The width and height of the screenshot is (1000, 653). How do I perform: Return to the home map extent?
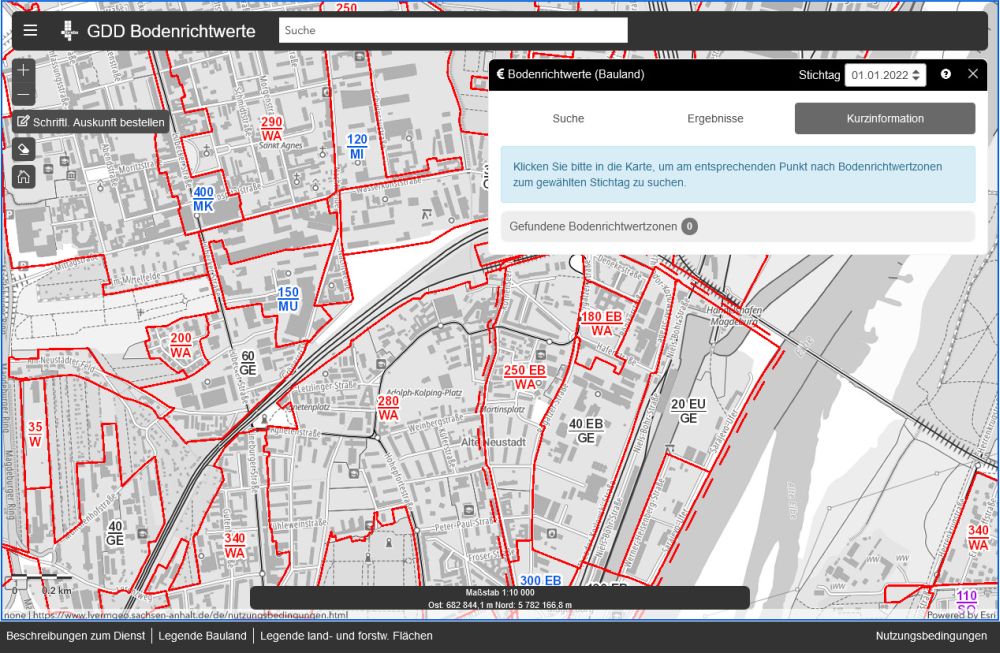[24, 177]
